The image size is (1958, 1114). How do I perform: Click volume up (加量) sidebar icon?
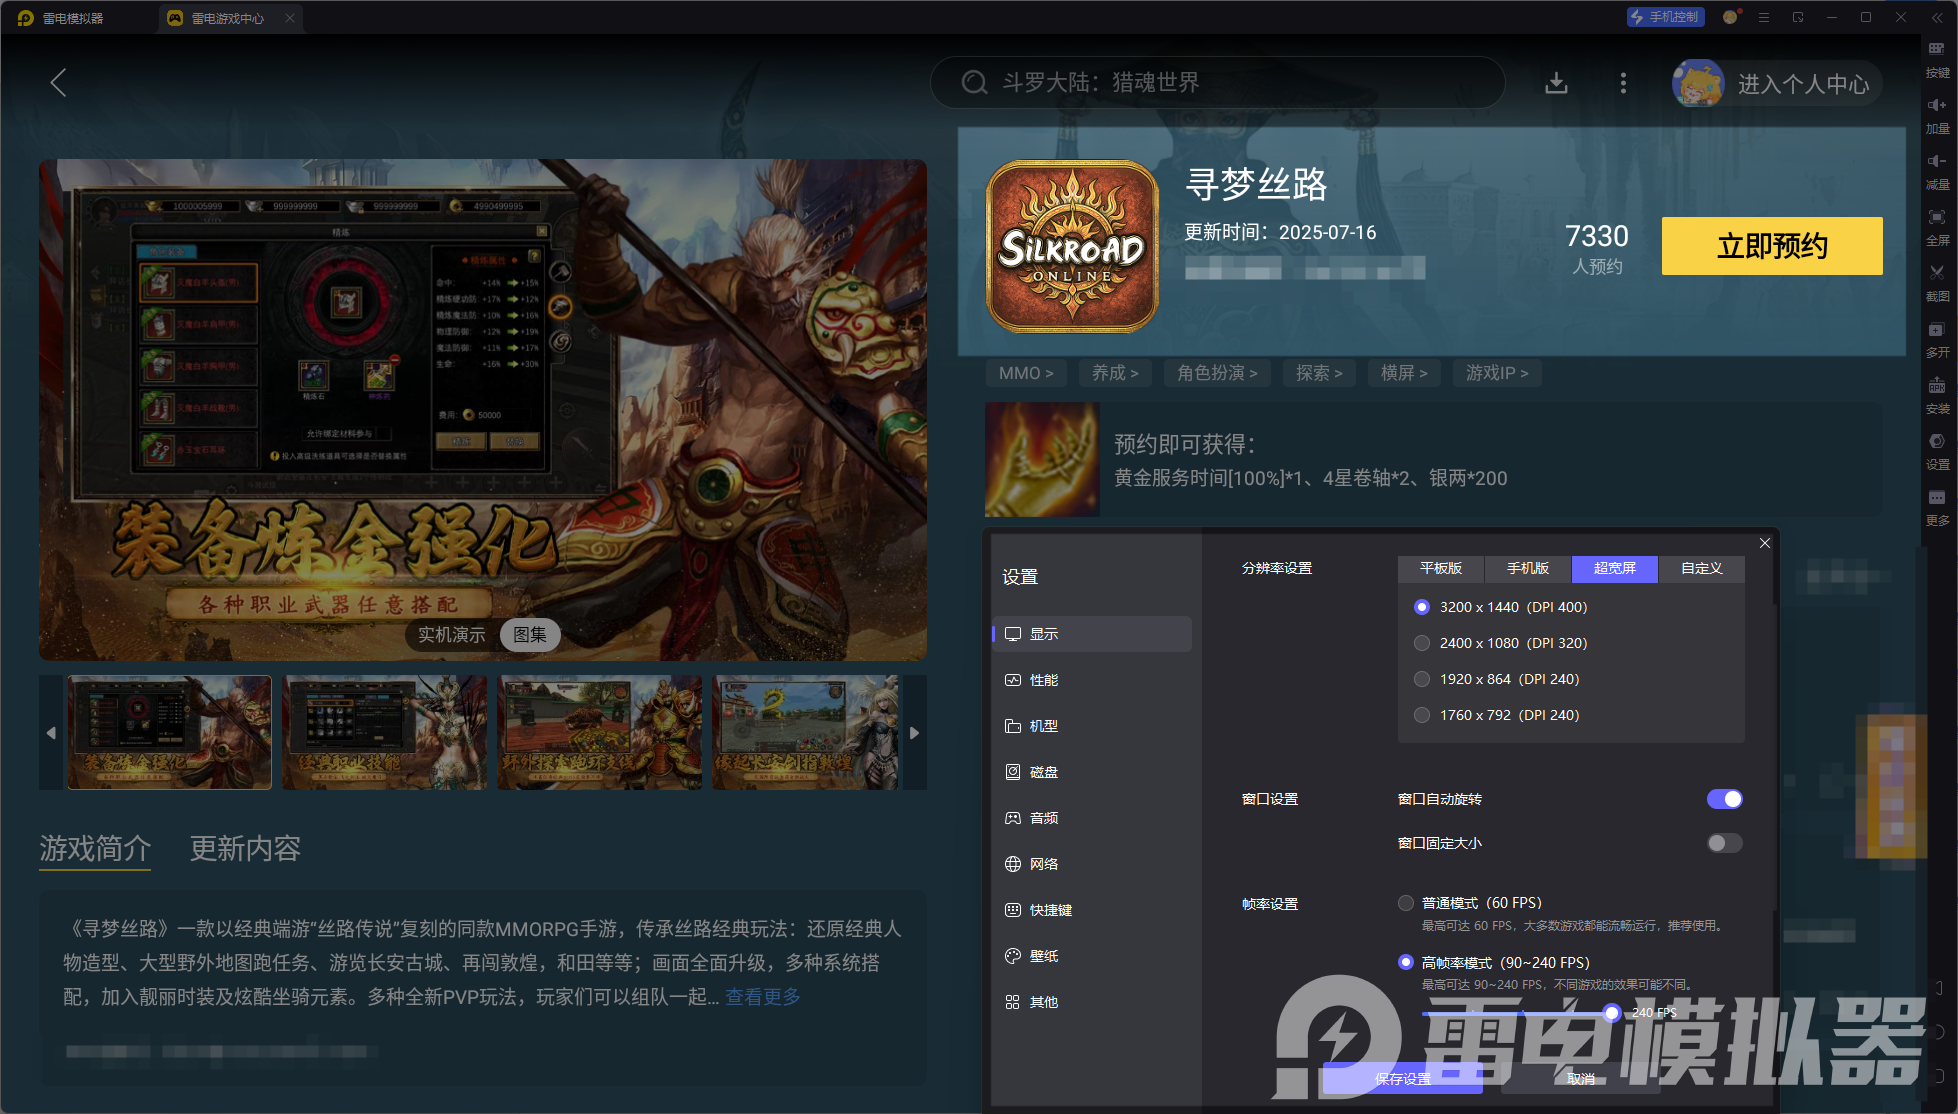(1937, 109)
